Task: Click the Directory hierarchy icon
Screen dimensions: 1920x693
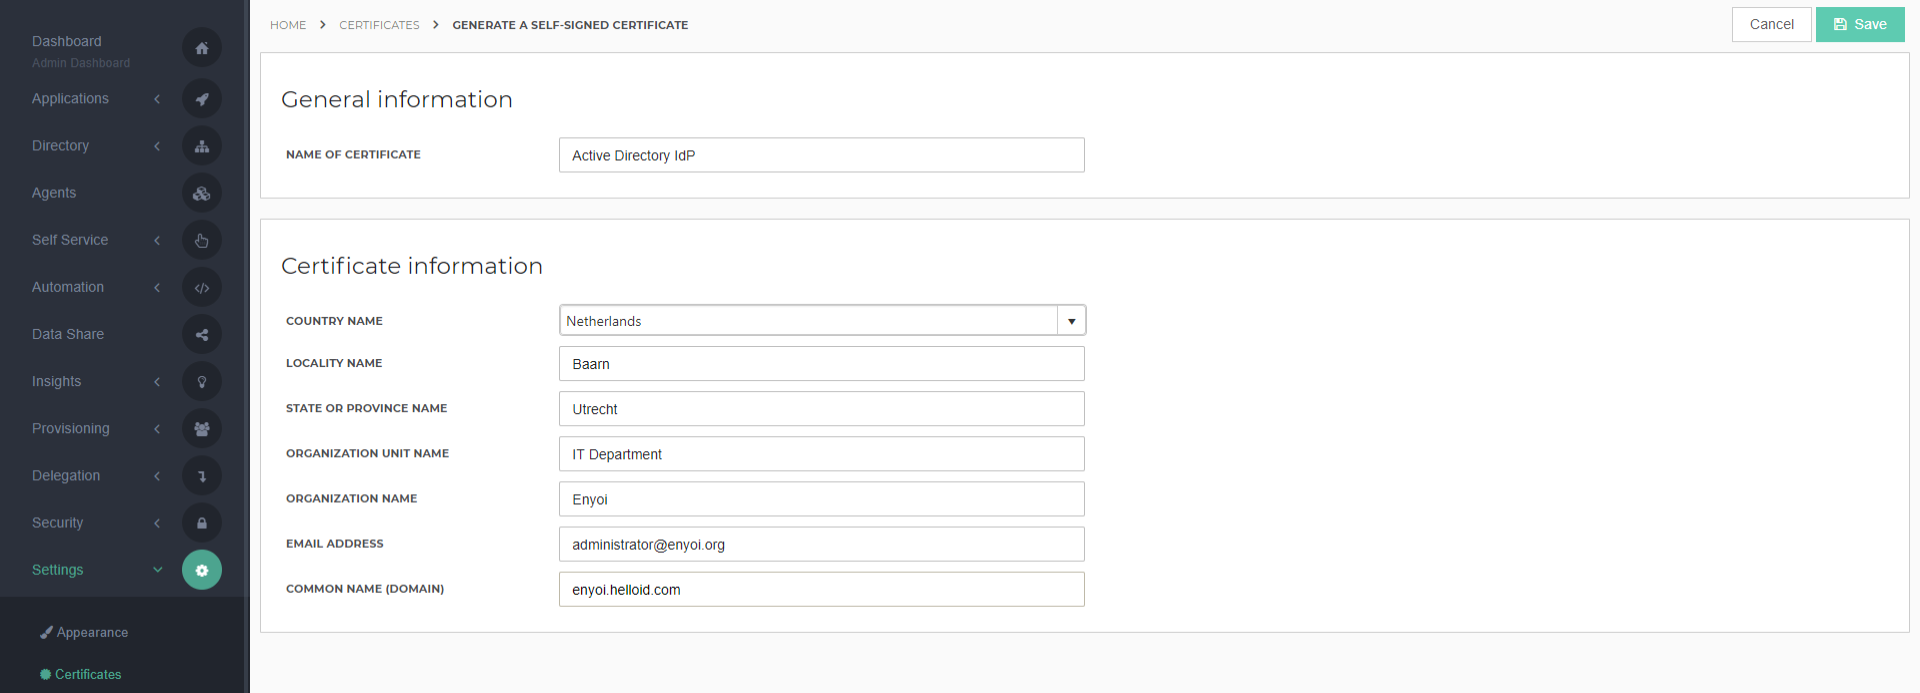Action: [x=202, y=146]
